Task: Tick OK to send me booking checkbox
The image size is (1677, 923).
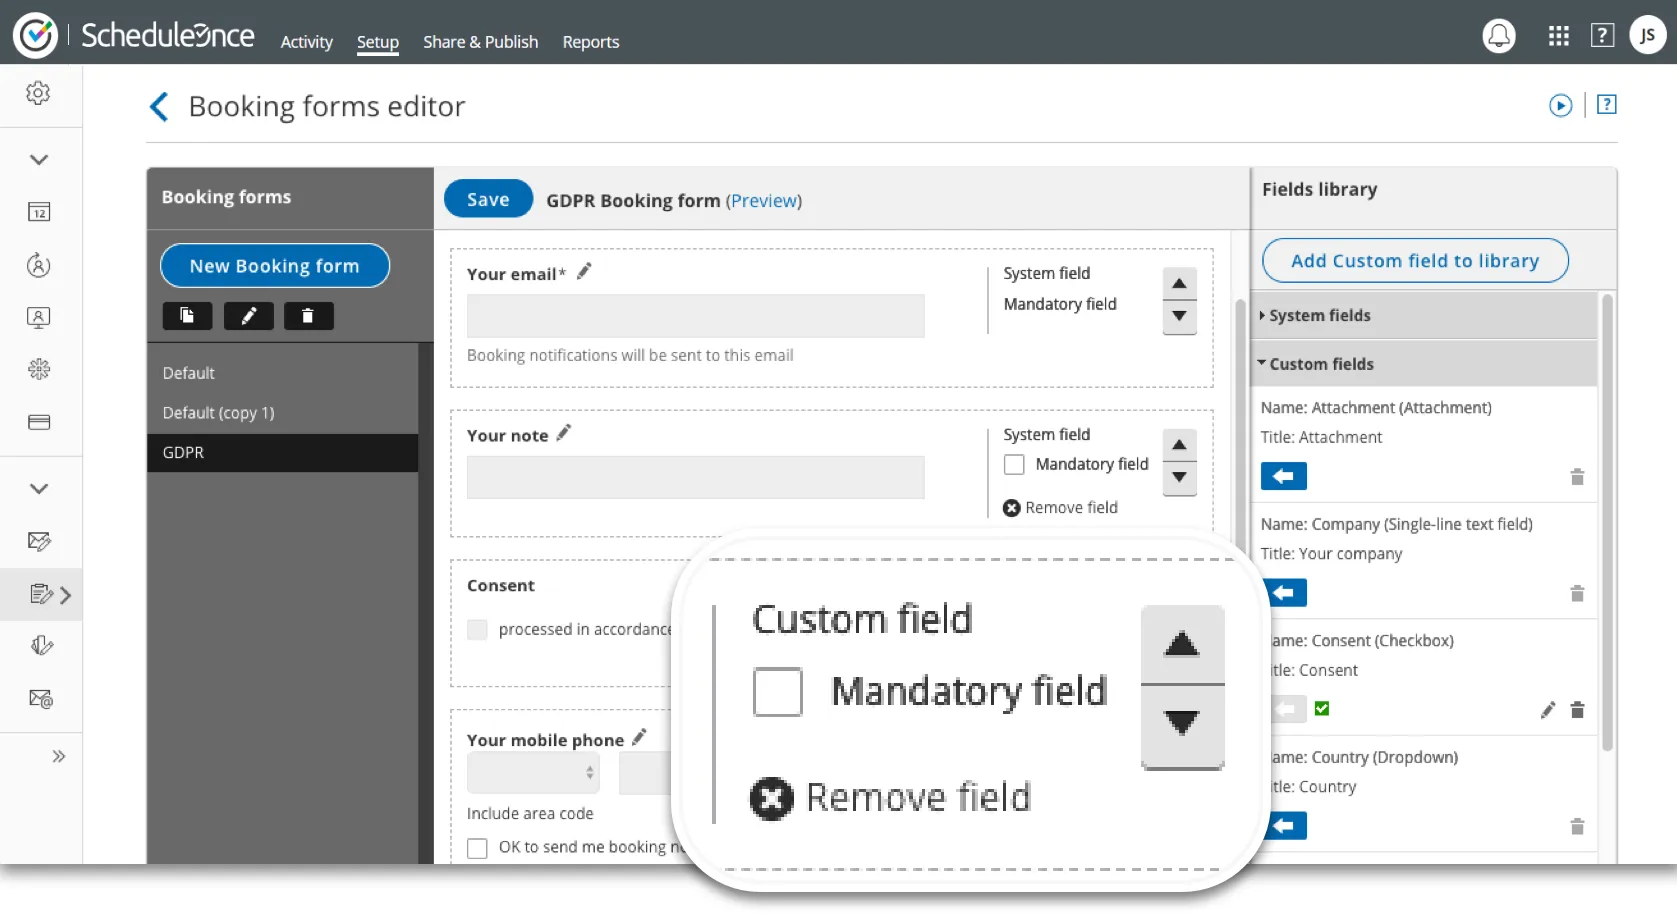Action: [477, 848]
